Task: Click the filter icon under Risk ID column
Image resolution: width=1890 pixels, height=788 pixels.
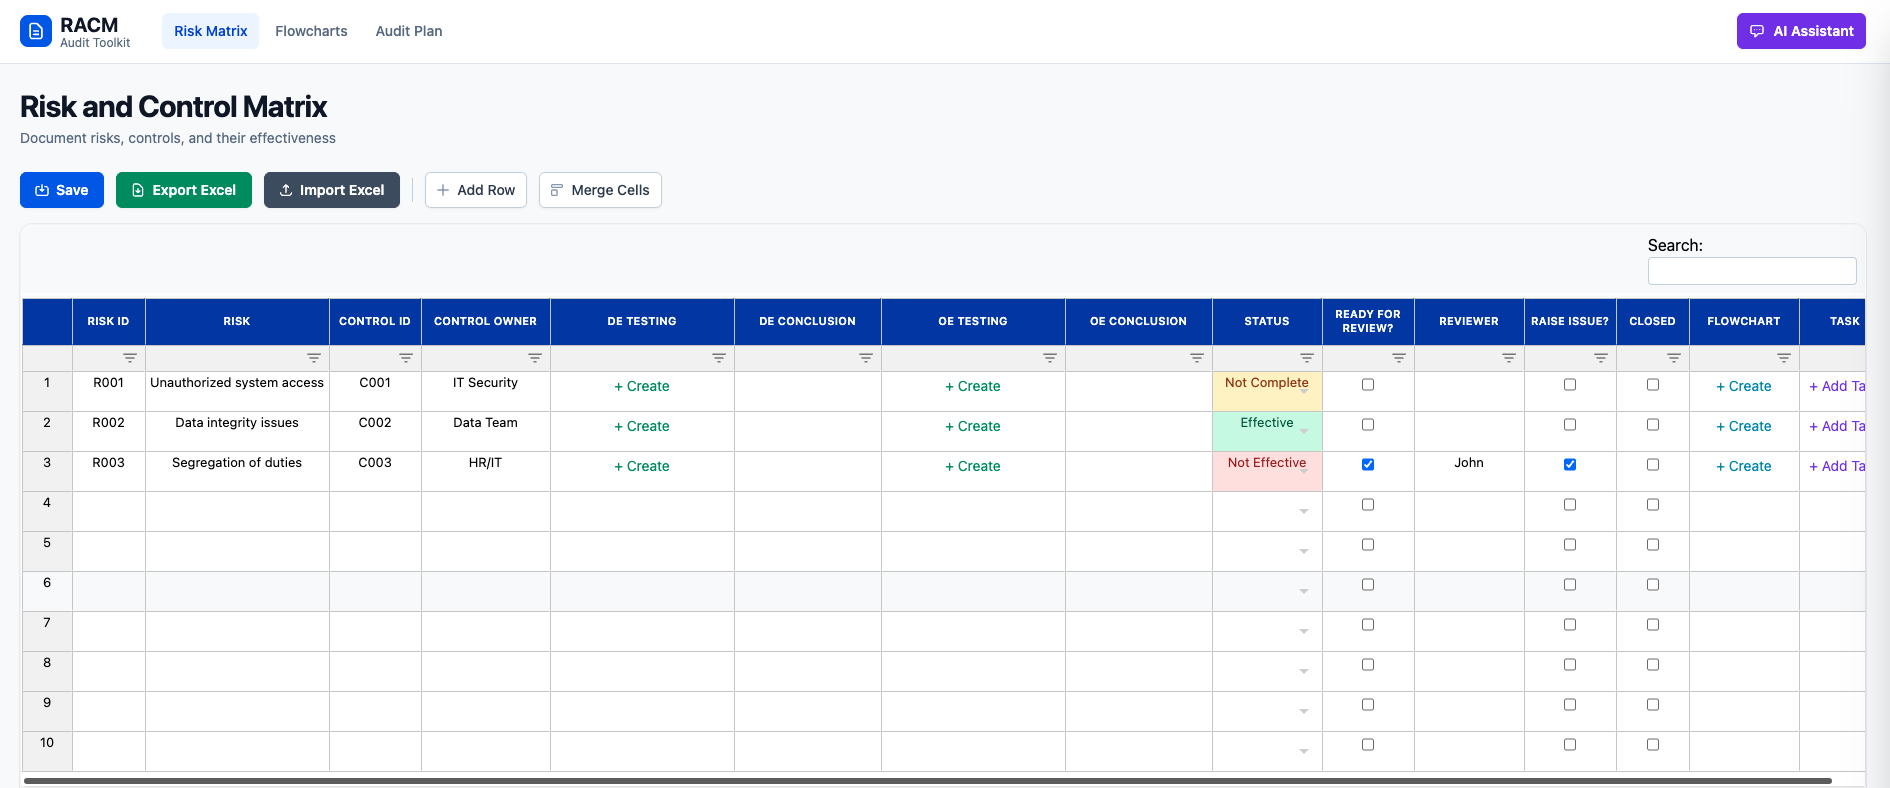Action: point(130,358)
